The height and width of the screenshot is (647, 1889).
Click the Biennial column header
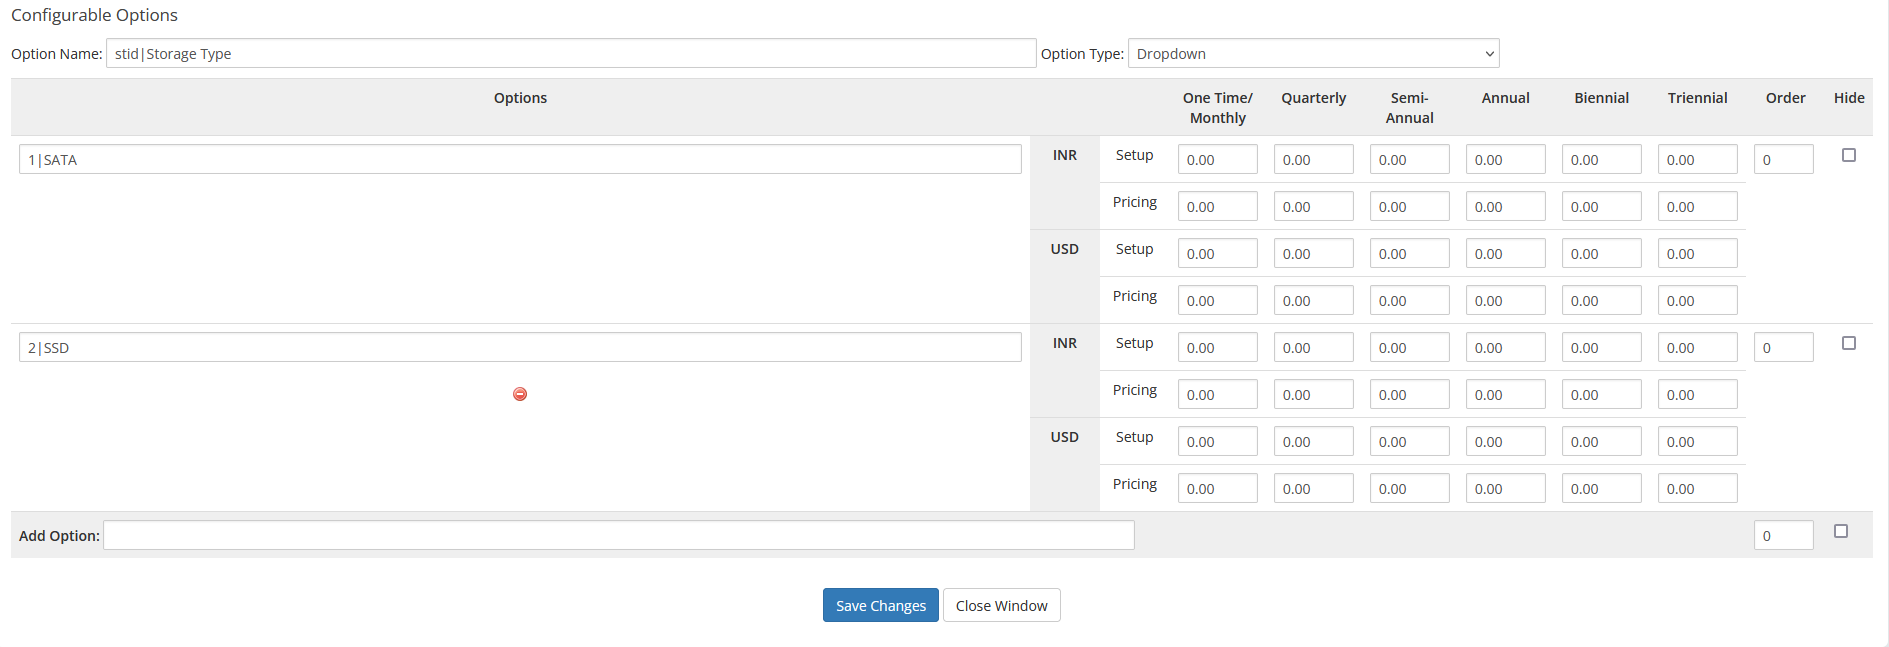pyautogui.click(x=1601, y=98)
